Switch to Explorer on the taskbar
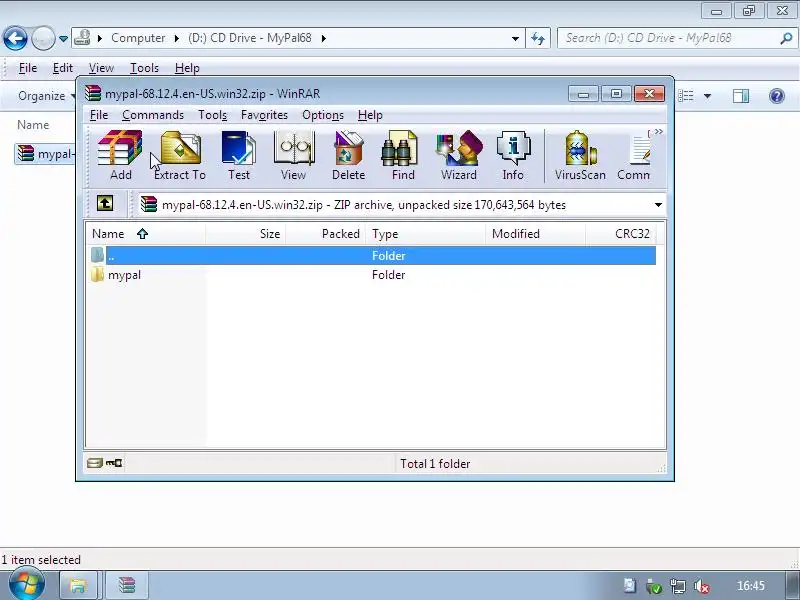Viewport: 800px width, 600px height. 78,585
